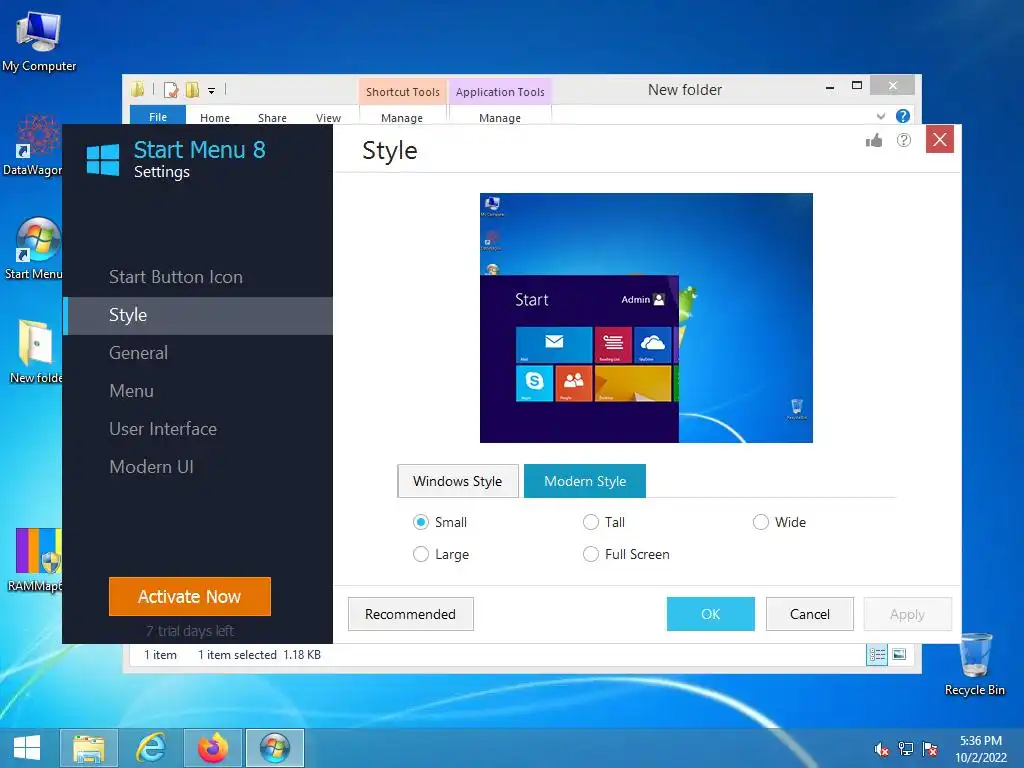Screen dimensions: 1024x768
Task: Click the "7 trial days left" text
Action: (190, 631)
